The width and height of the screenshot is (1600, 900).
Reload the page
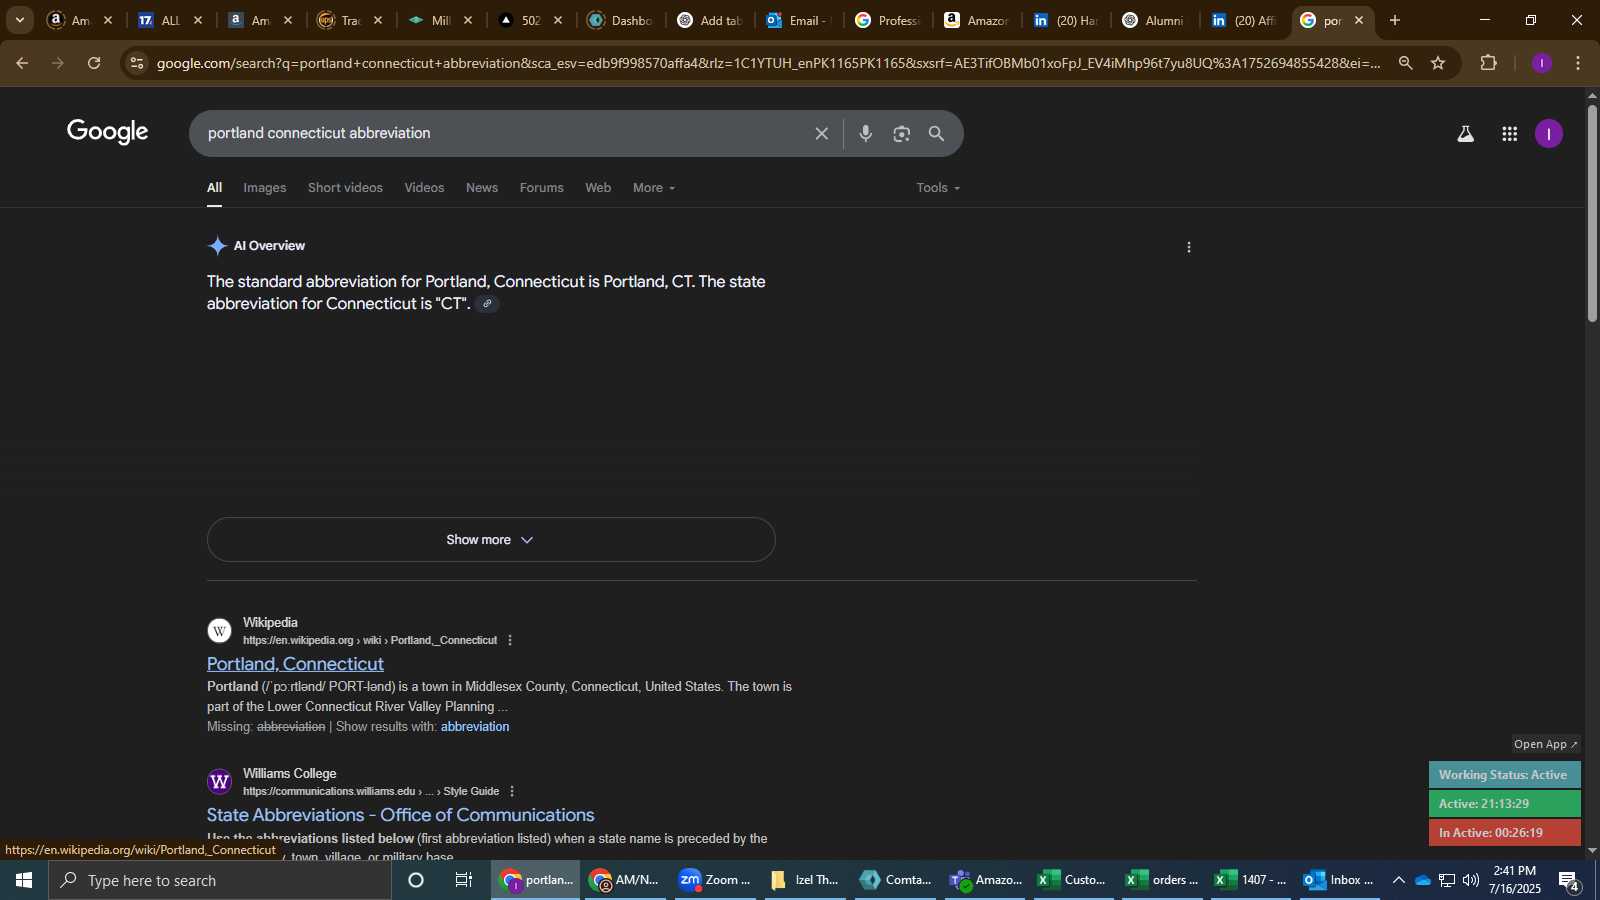tap(94, 63)
